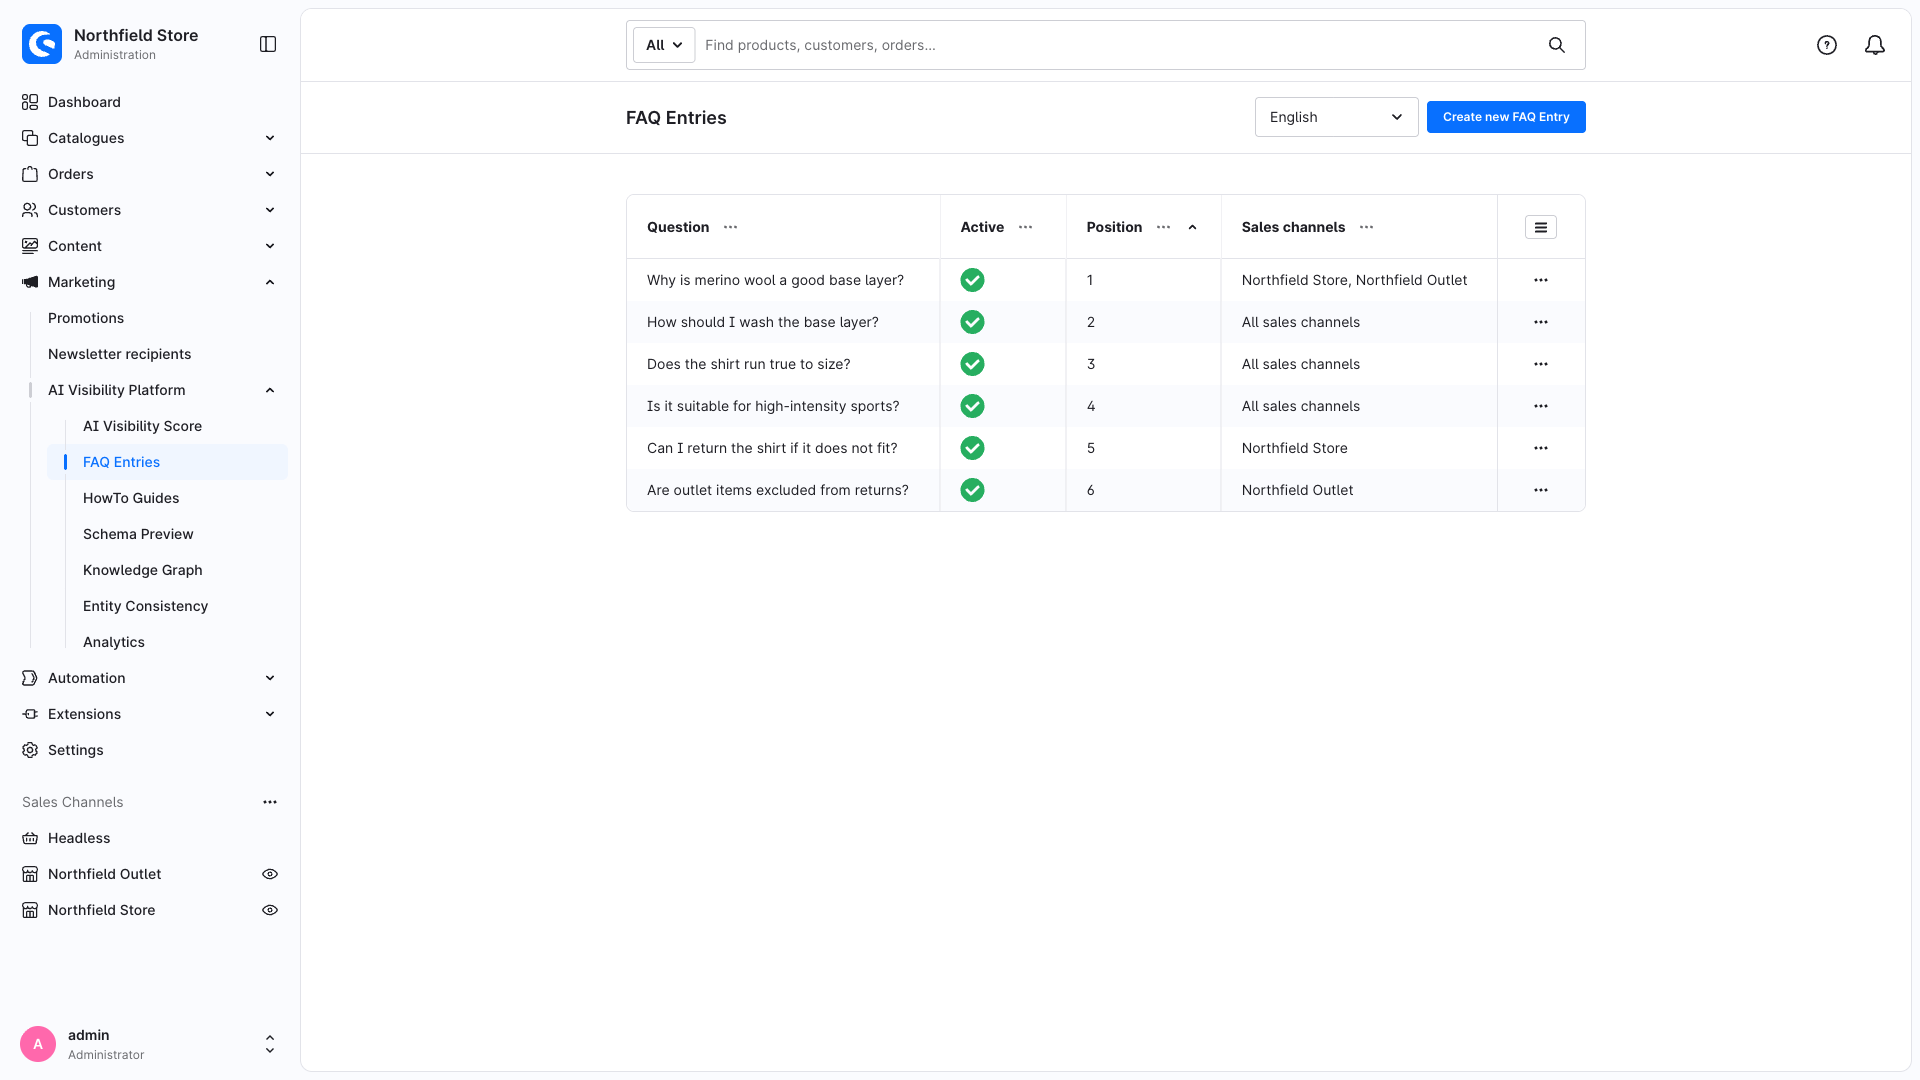Click the search magnifier icon
This screenshot has width=1920, height=1080.
tap(1557, 45)
